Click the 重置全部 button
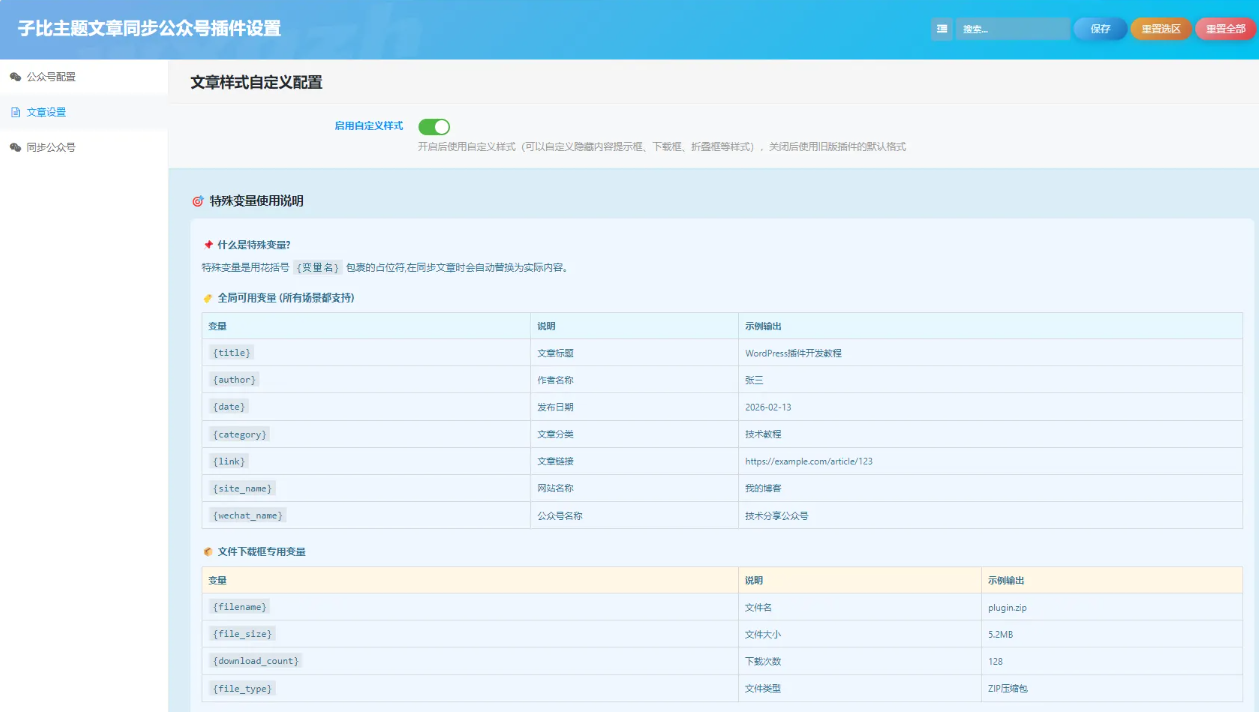 (x=1225, y=29)
